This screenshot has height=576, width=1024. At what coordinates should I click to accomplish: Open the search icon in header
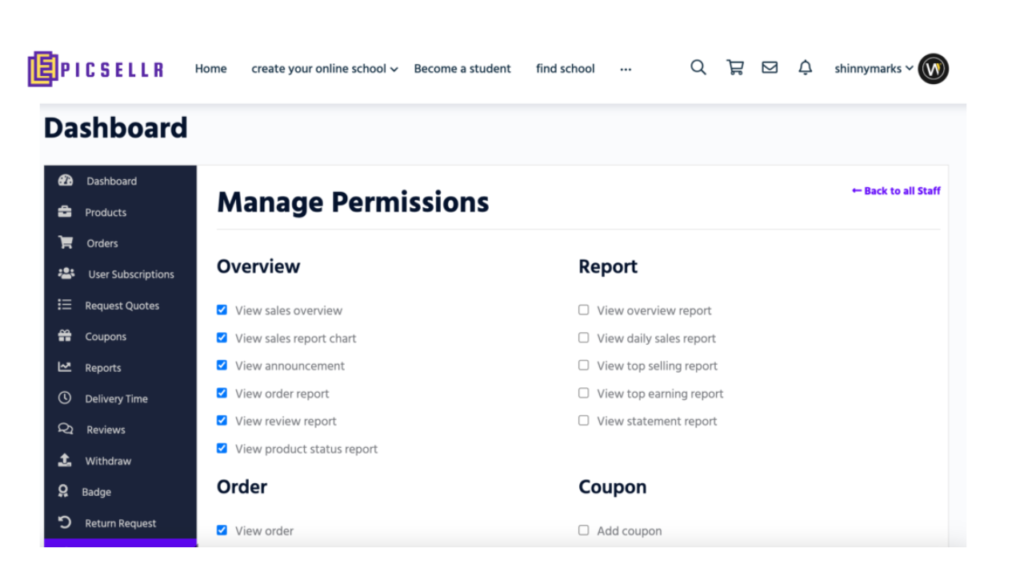(698, 67)
